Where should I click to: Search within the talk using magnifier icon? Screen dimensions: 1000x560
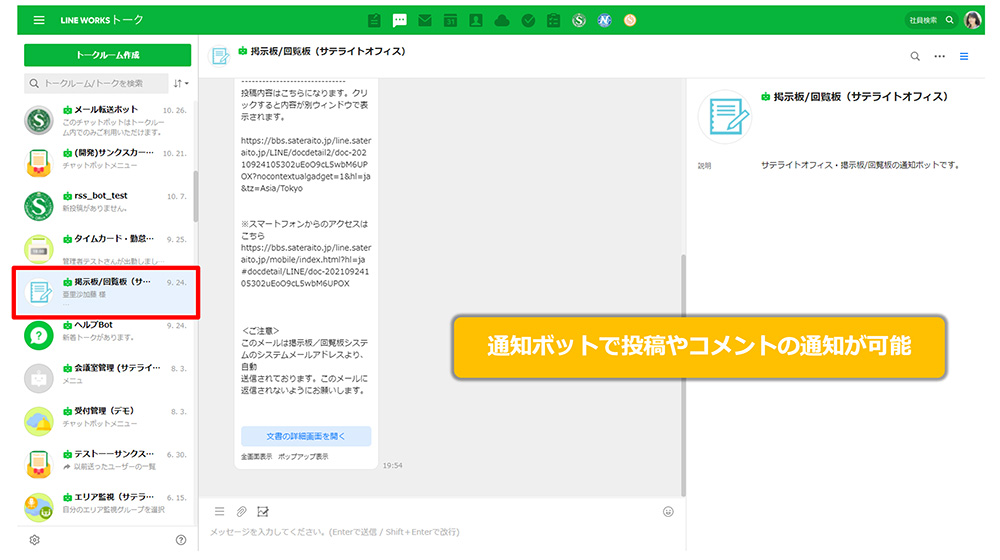pos(915,56)
